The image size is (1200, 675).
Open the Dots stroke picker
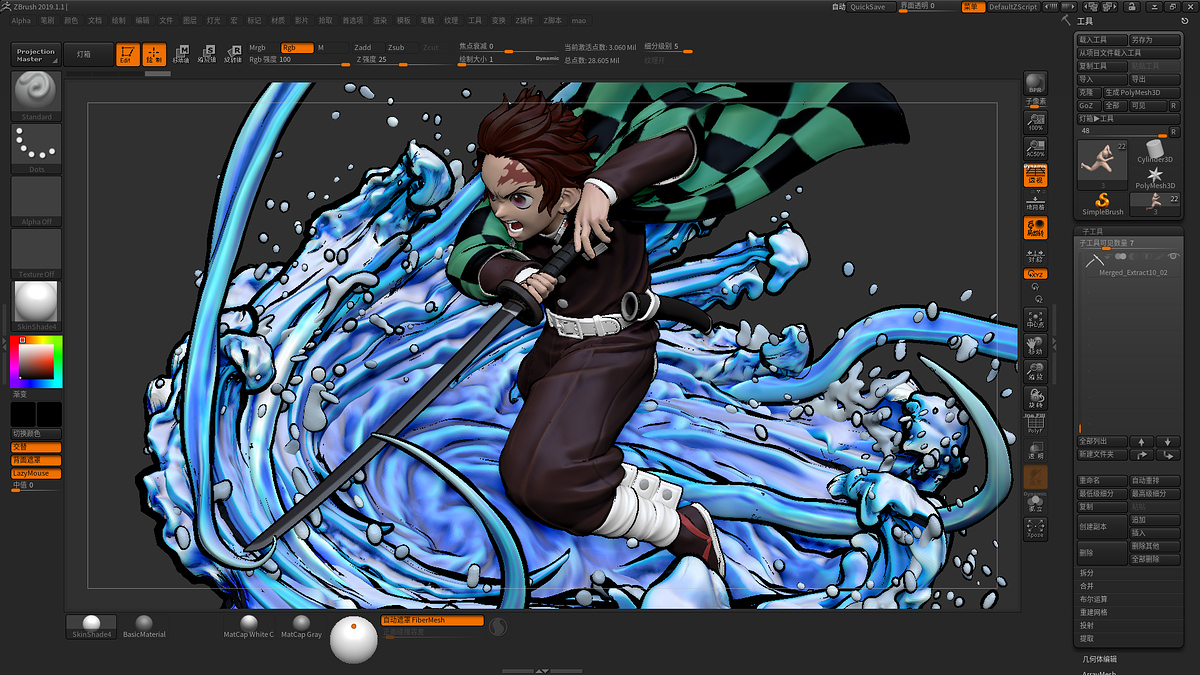36,148
